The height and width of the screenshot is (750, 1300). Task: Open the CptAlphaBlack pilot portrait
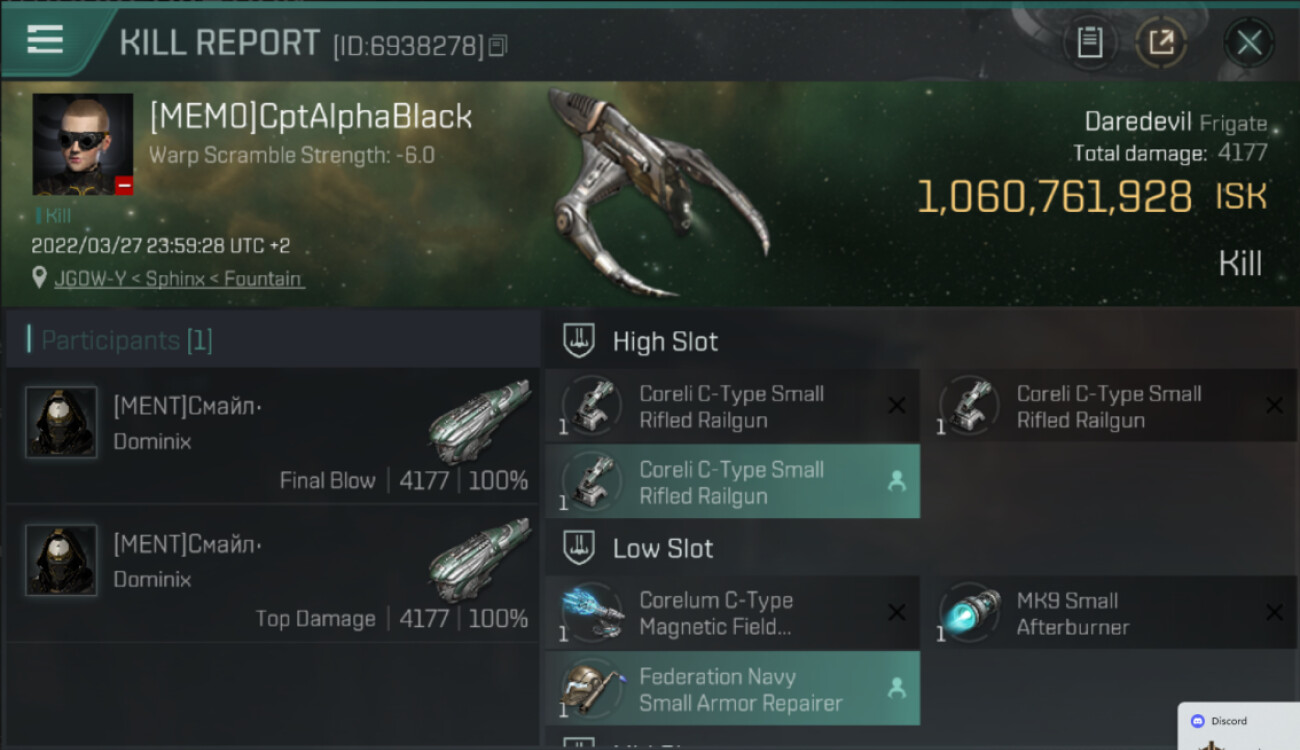pyautogui.click(x=83, y=144)
